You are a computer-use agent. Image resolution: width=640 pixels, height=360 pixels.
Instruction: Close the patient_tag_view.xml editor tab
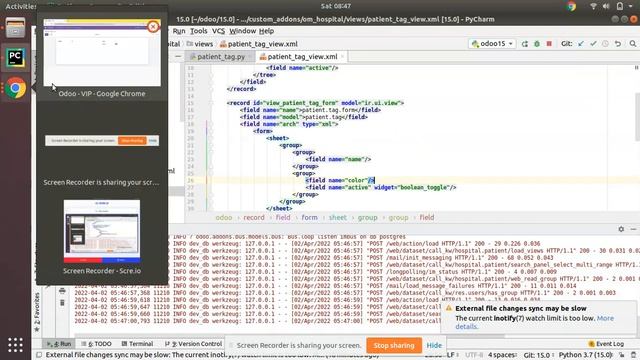(x=342, y=57)
